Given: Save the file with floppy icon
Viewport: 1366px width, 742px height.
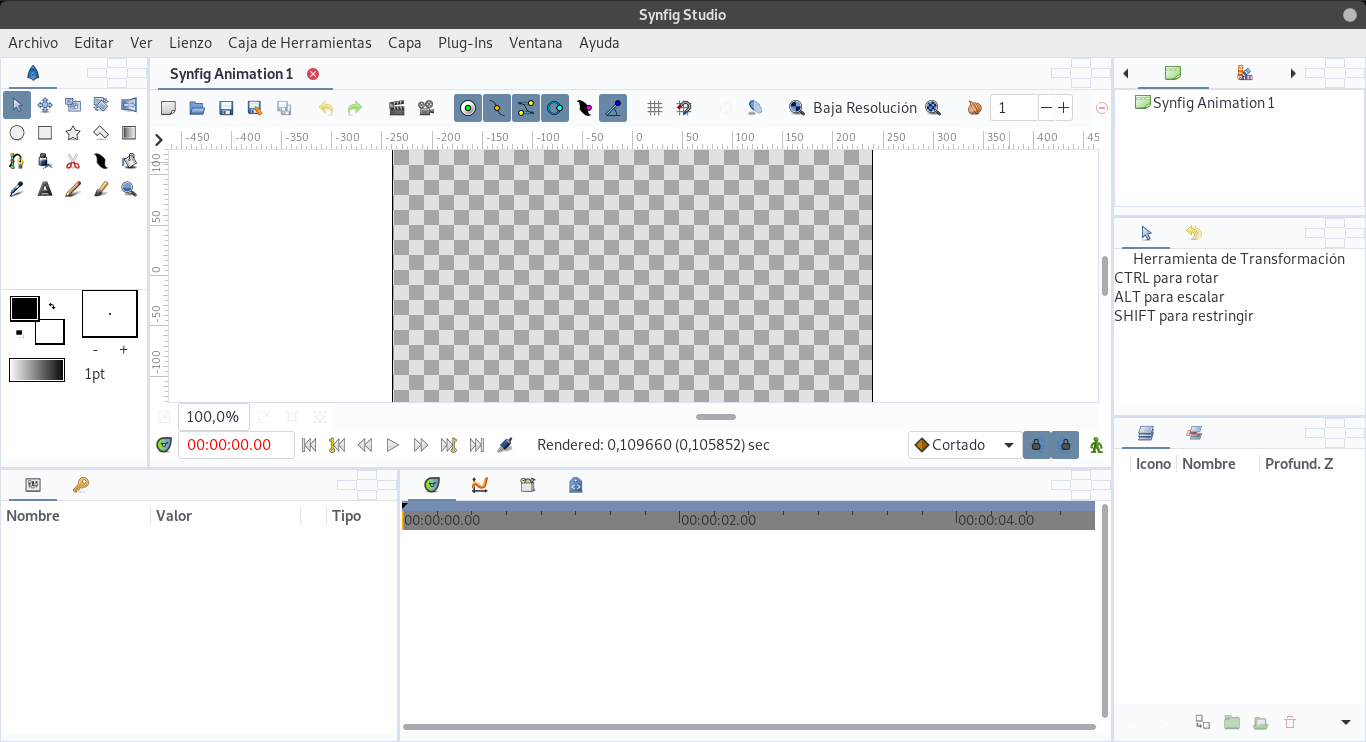Looking at the screenshot, I should tap(226, 108).
